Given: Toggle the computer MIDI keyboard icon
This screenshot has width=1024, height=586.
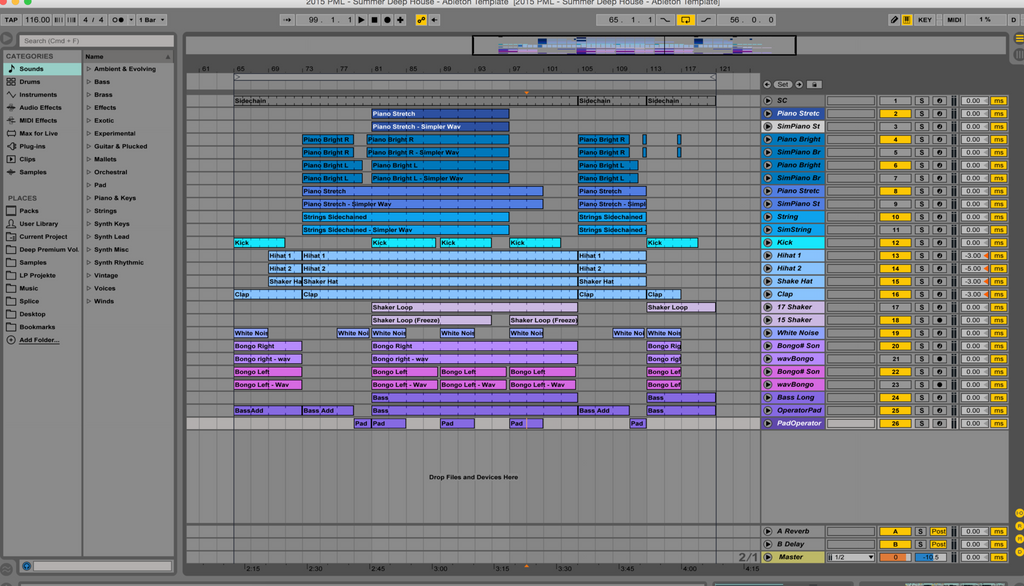Looking at the screenshot, I should [907, 20].
